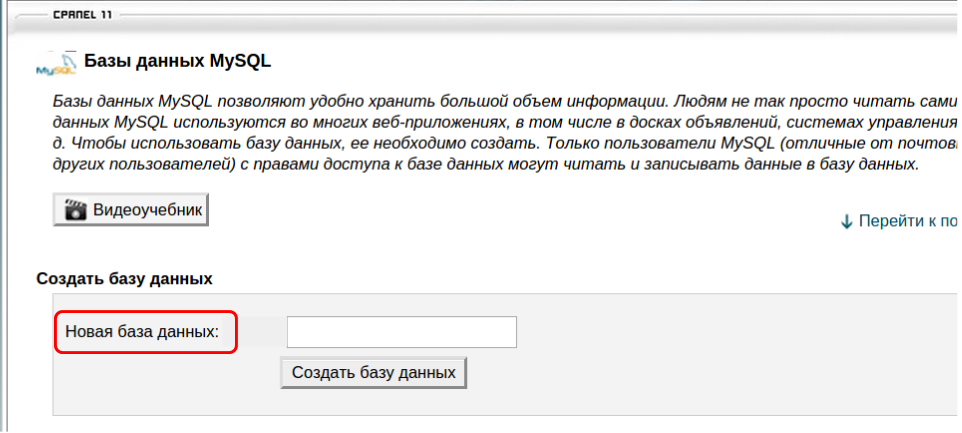This screenshot has width=962, height=433.
Task: Open the Видеоучебник video tutorial
Action: click(x=131, y=211)
